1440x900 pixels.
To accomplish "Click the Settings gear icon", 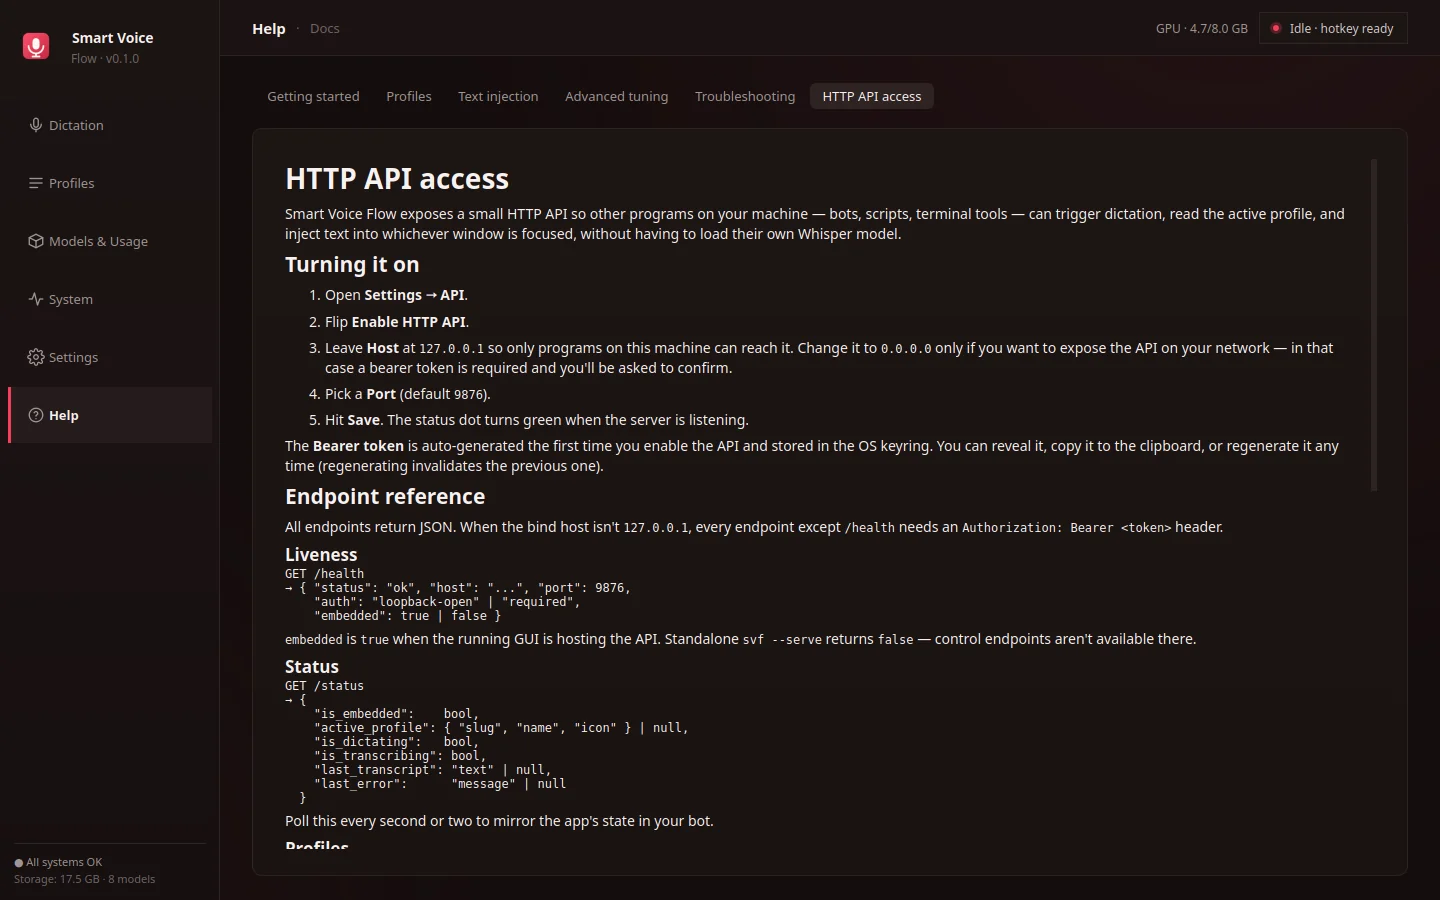I will tap(36, 357).
